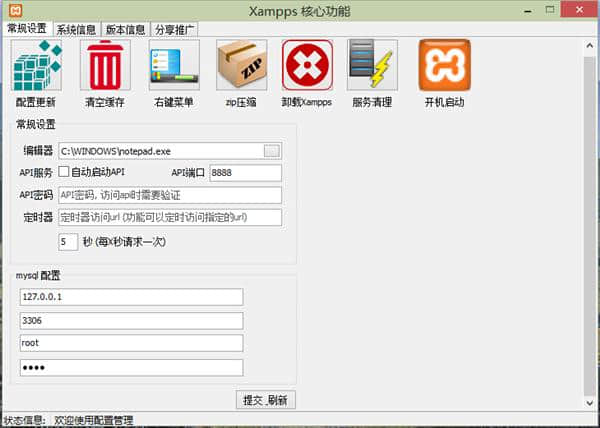Click the 欢迎使用配置管理 status message

94,420
